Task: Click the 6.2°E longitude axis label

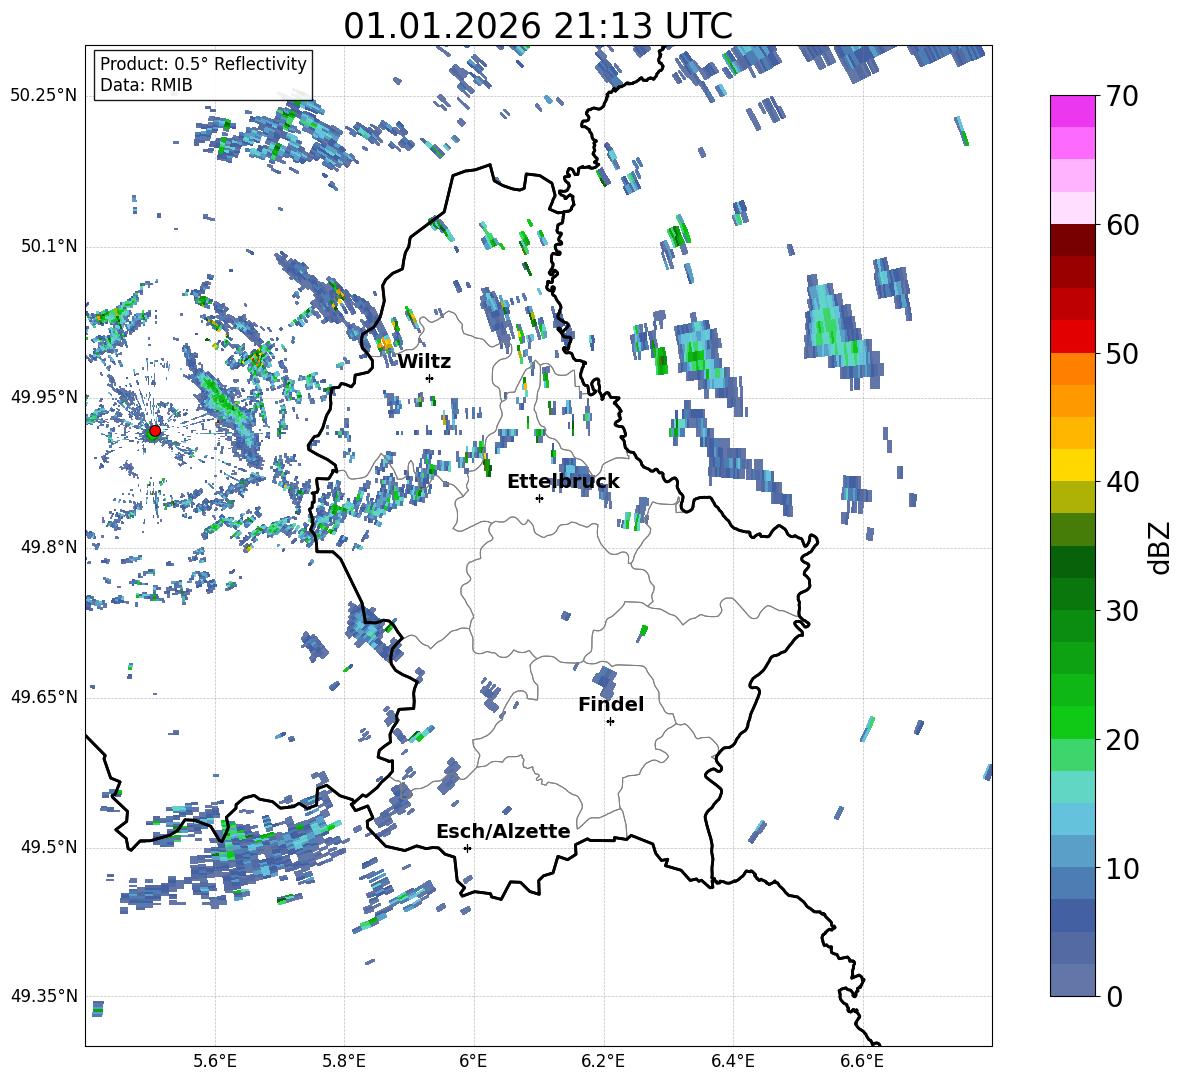Action: 603,1060
